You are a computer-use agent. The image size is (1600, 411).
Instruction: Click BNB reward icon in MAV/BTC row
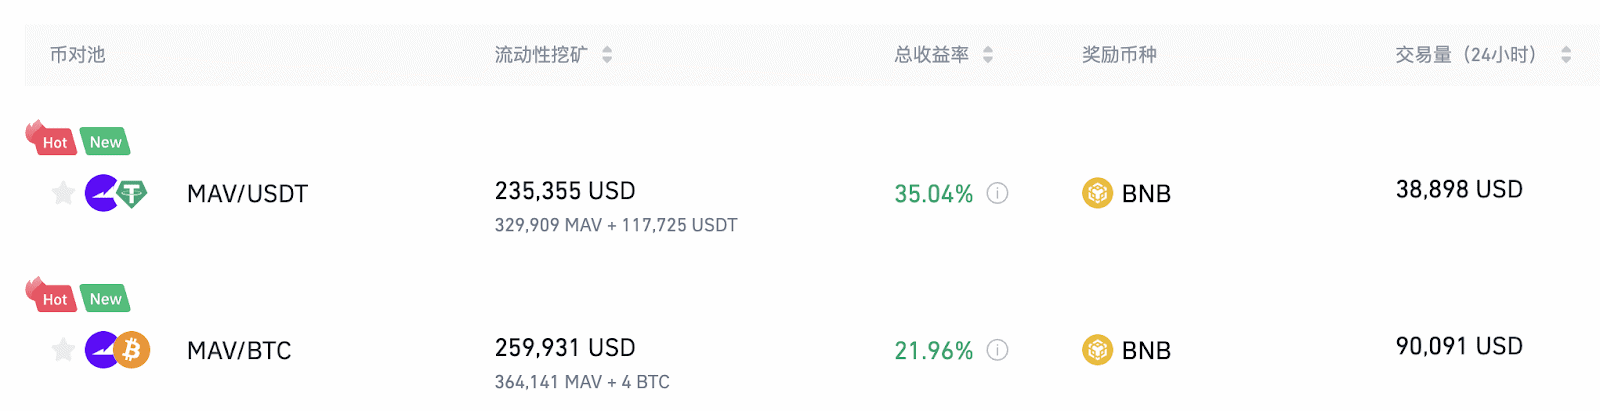click(x=1097, y=350)
